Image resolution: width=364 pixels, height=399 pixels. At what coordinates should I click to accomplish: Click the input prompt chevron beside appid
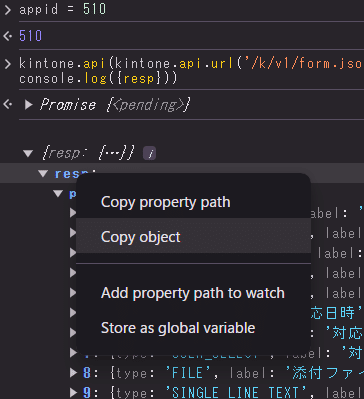(x=7, y=9)
